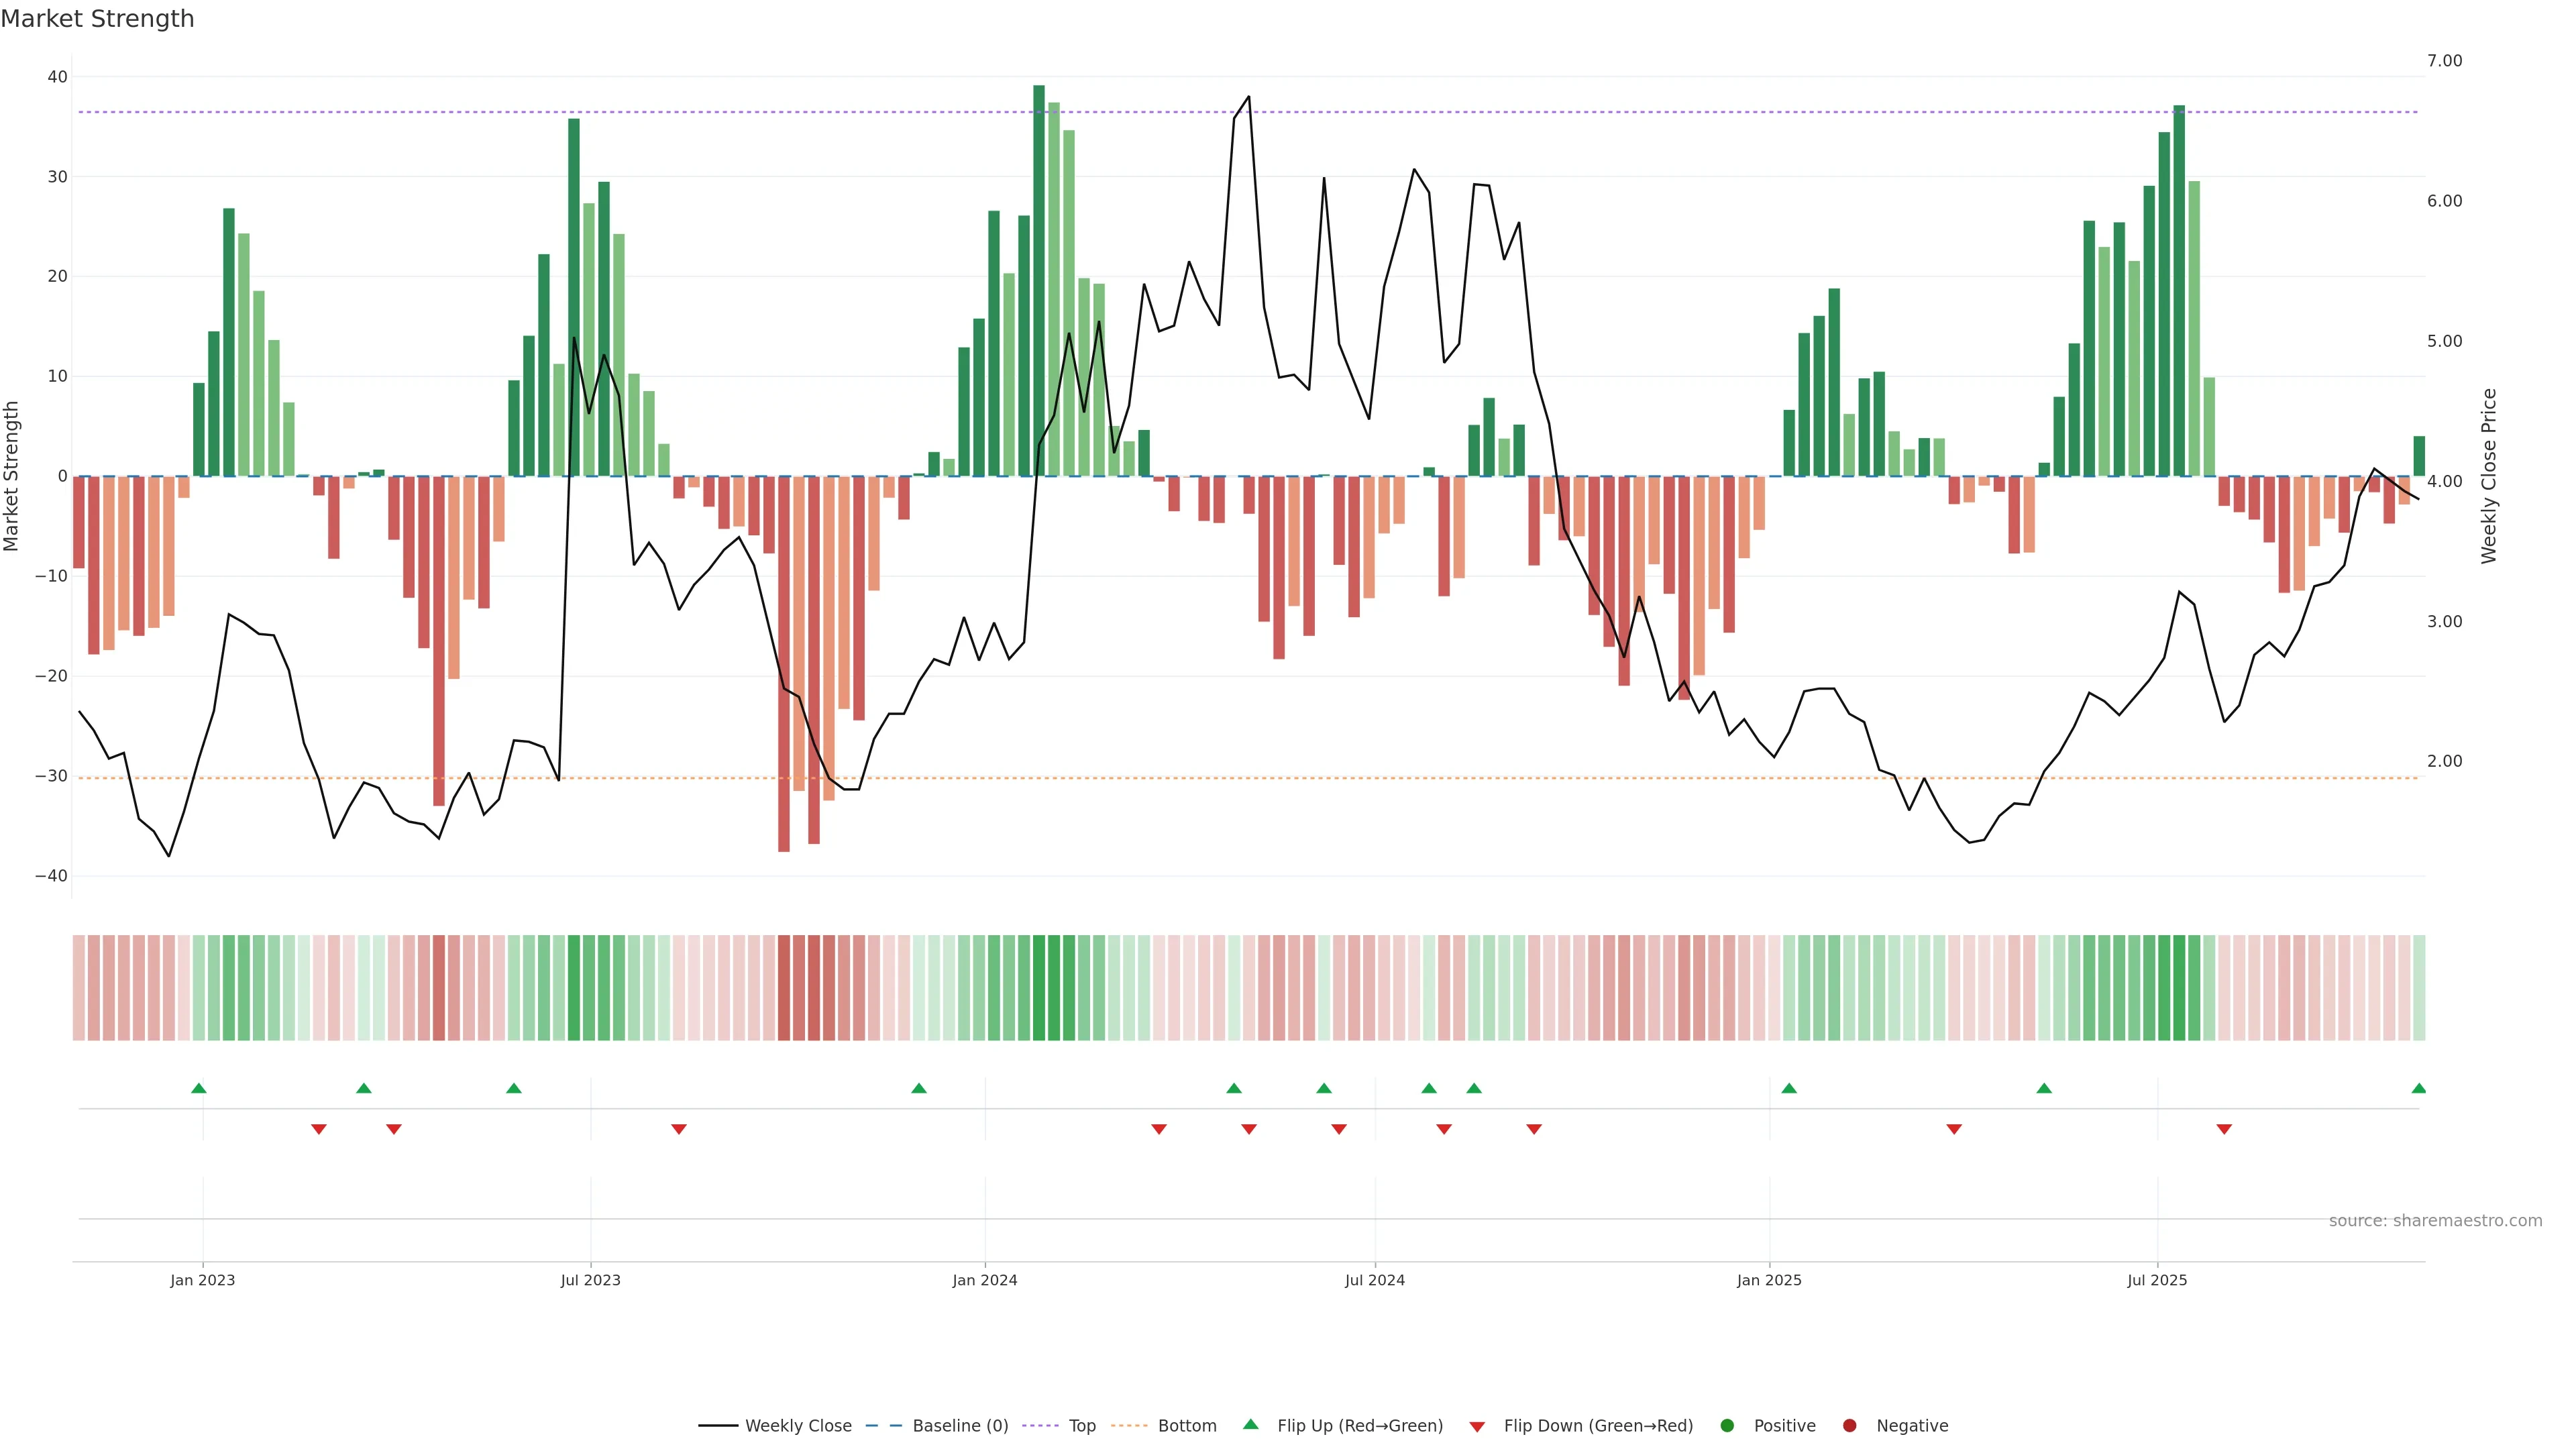Click the Market Strength chart title
The width and height of the screenshot is (2576, 1449).
pos(97,19)
